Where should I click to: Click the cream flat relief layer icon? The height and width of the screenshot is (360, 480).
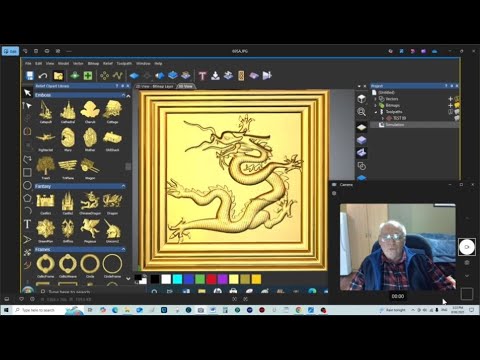coord(362,127)
